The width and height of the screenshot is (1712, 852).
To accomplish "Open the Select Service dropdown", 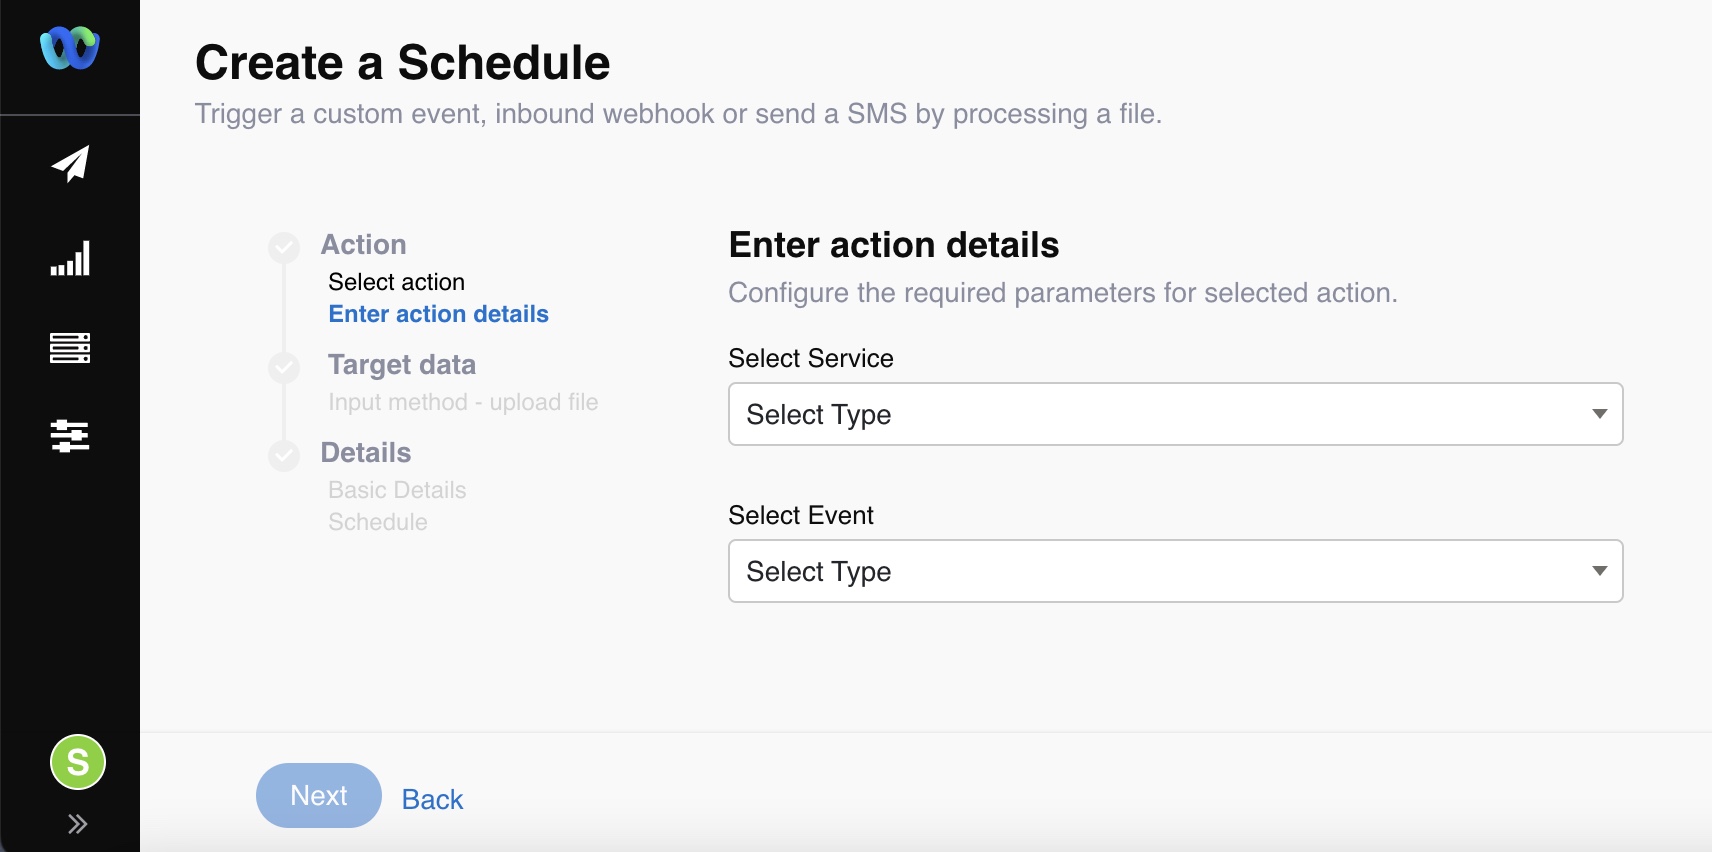I will point(1175,414).
